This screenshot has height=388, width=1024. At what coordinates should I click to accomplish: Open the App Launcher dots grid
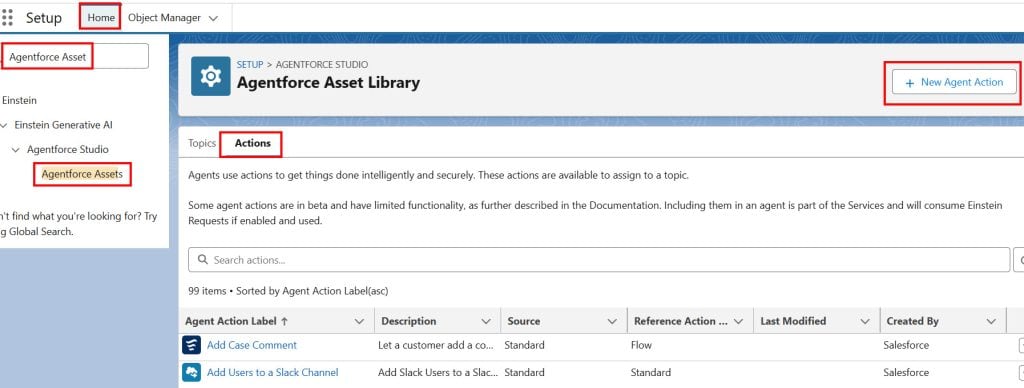(7, 18)
